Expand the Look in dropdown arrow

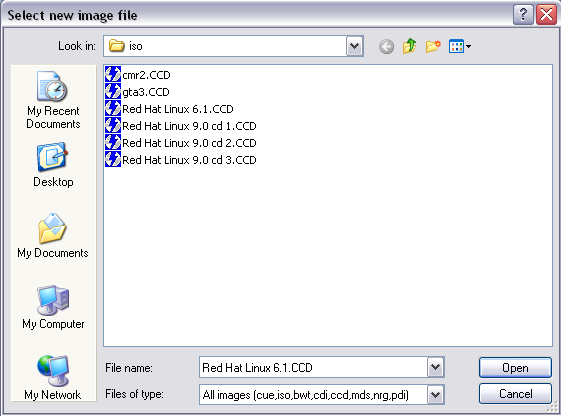pyautogui.click(x=355, y=46)
